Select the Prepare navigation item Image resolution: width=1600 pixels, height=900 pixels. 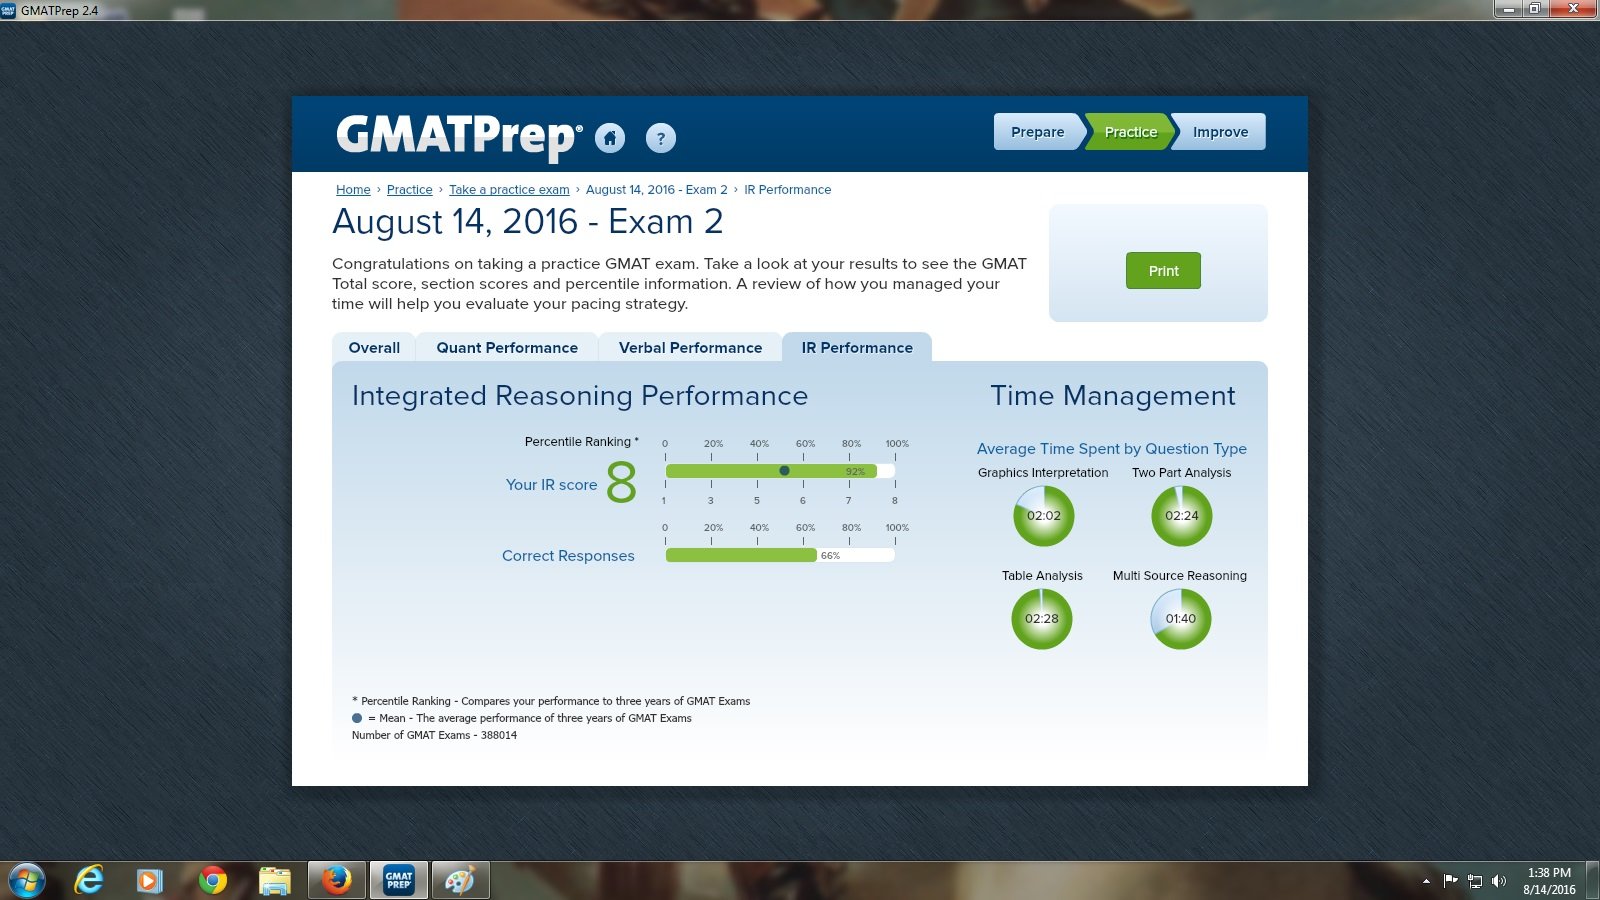1037,131
